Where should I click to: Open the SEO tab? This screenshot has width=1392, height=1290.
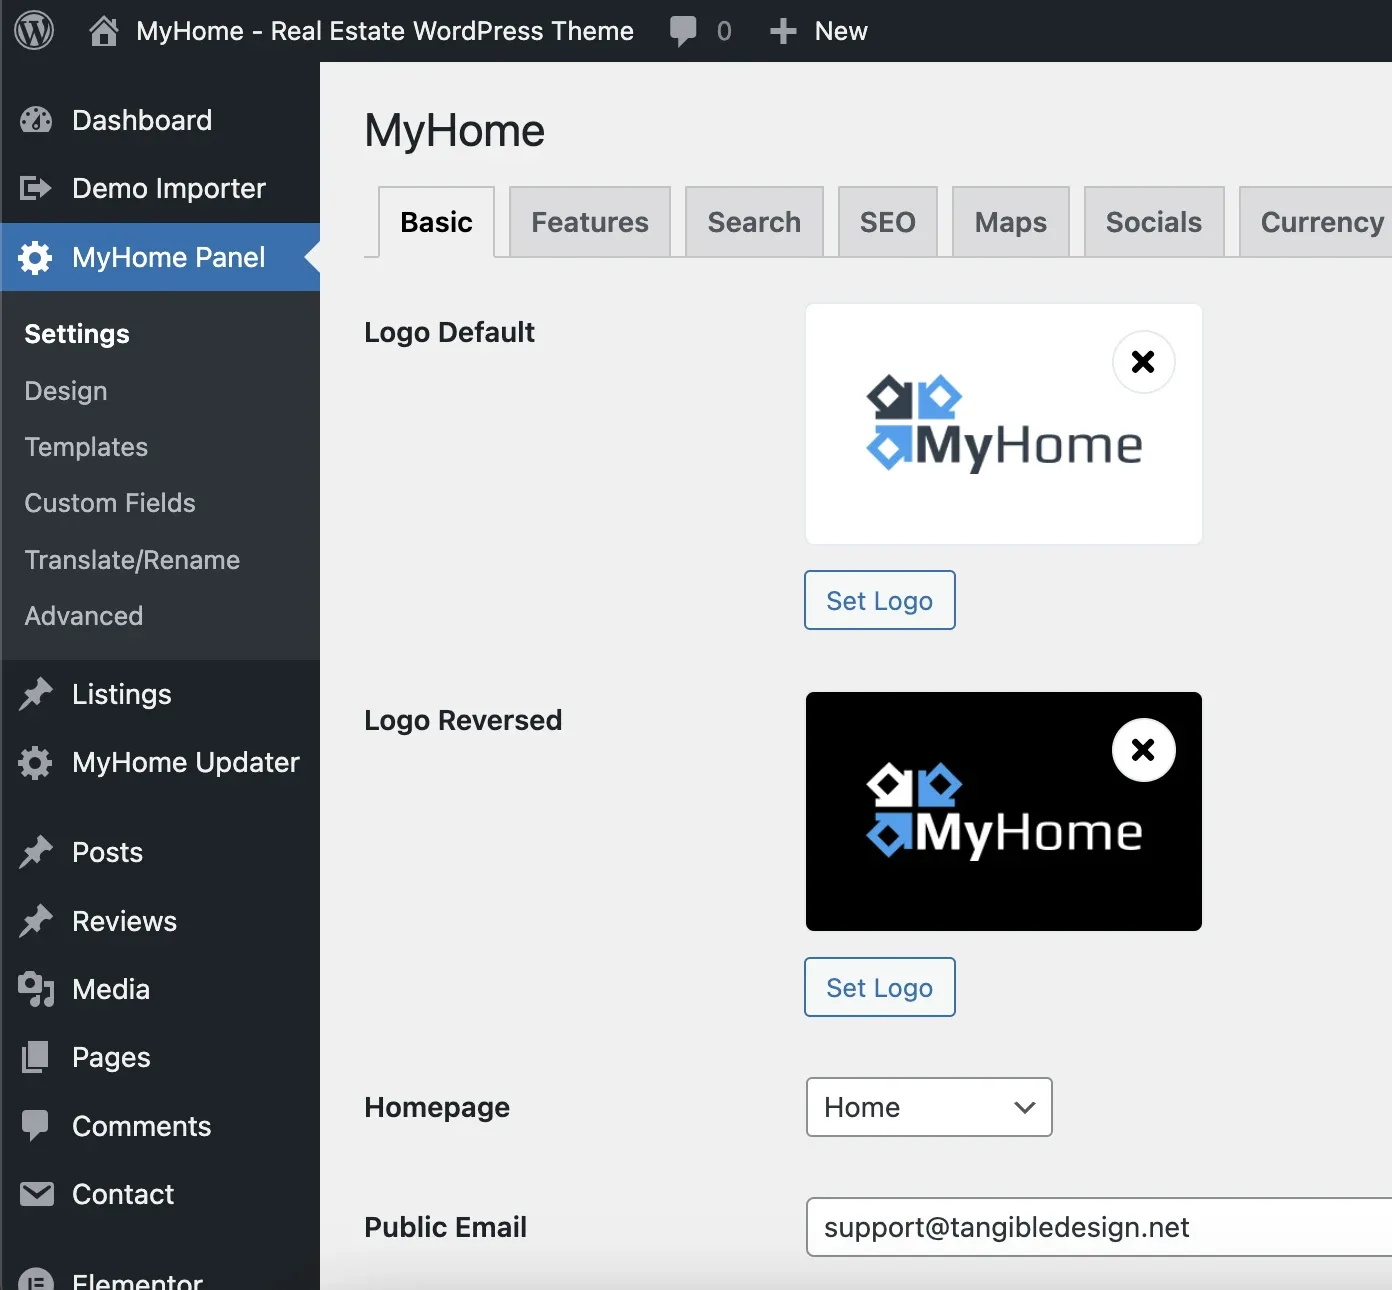coord(888,222)
